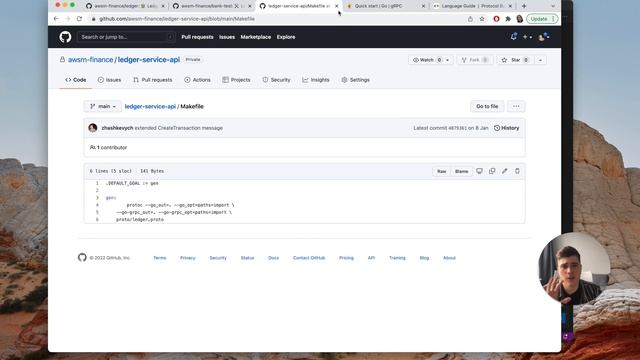Select the repository Pull requests tab
The width and height of the screenshot is (640, 360).
click(153, 80)
